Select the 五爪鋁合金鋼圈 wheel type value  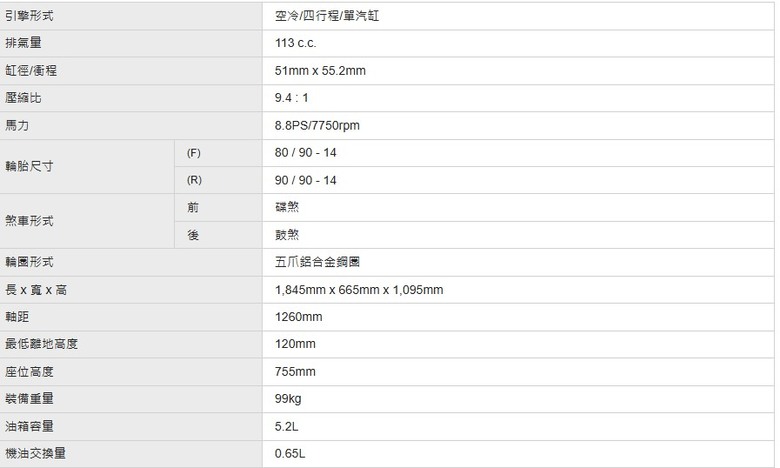317,262
